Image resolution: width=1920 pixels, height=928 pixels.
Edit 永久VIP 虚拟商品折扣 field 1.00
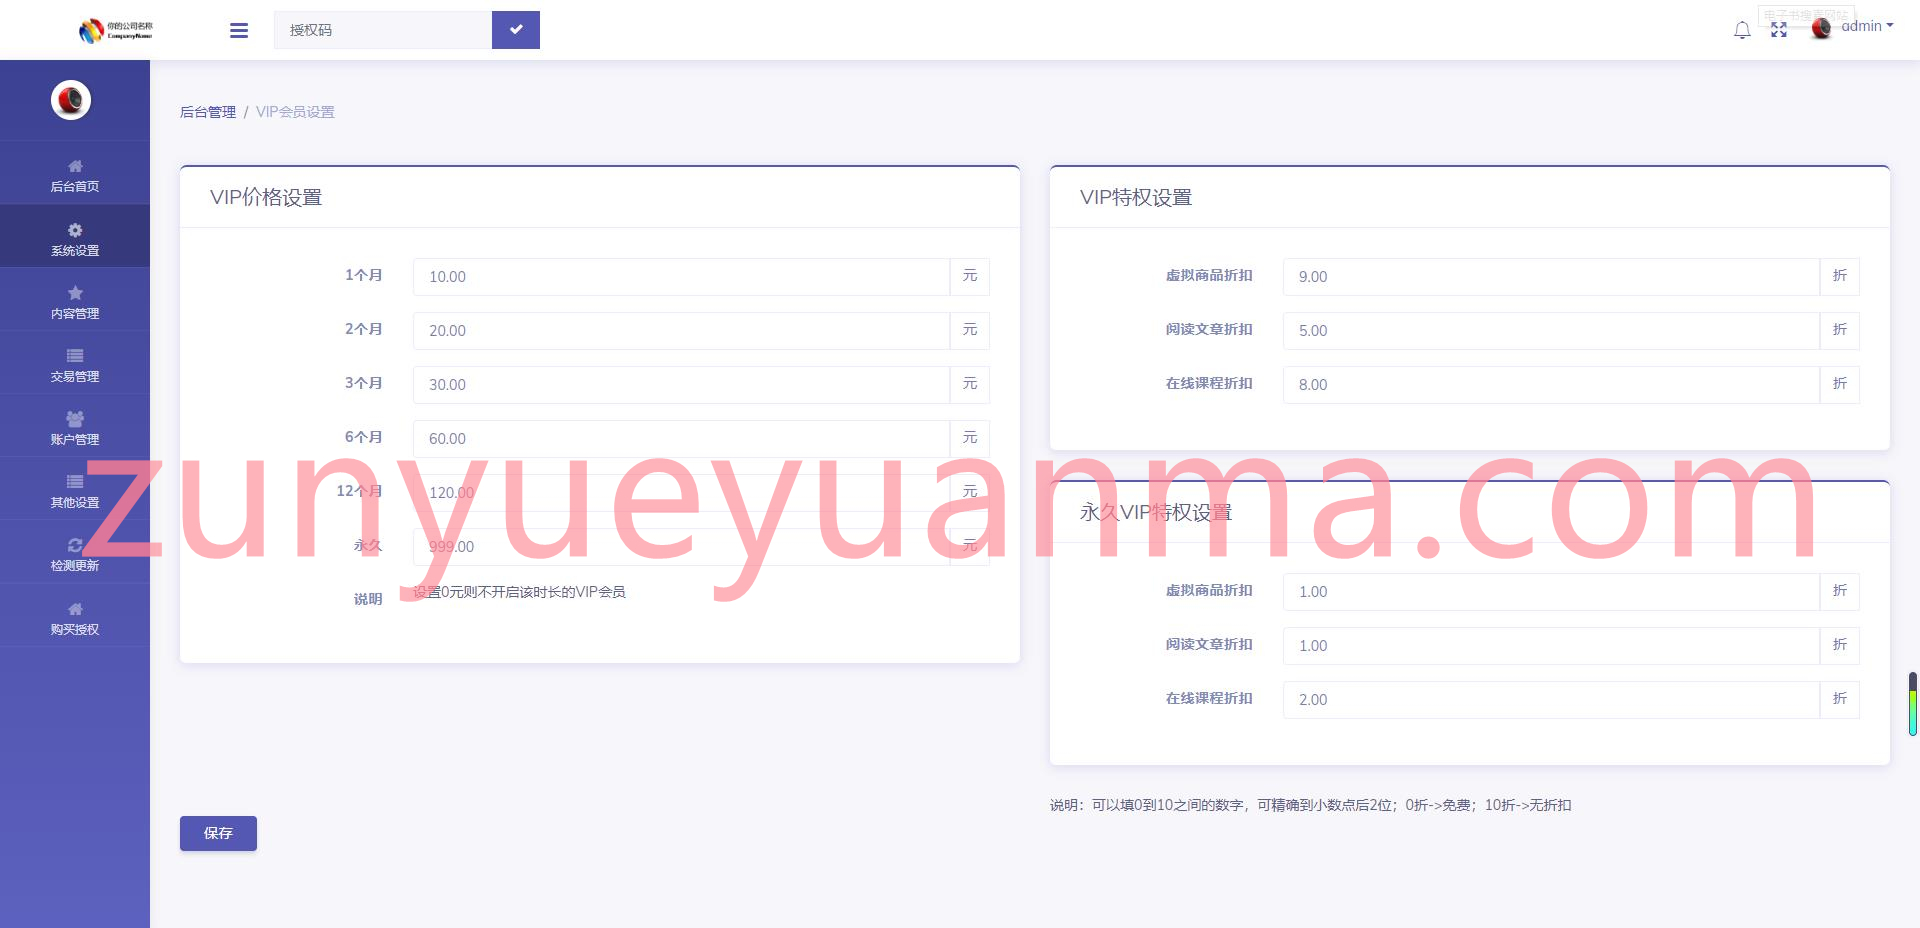[1551, 592]
